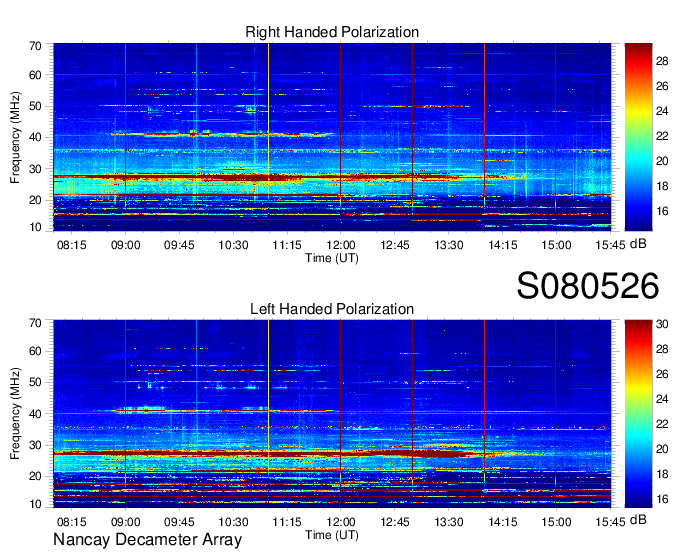
Task: Click the Left Handed spectrogram image
Action: 332,414
